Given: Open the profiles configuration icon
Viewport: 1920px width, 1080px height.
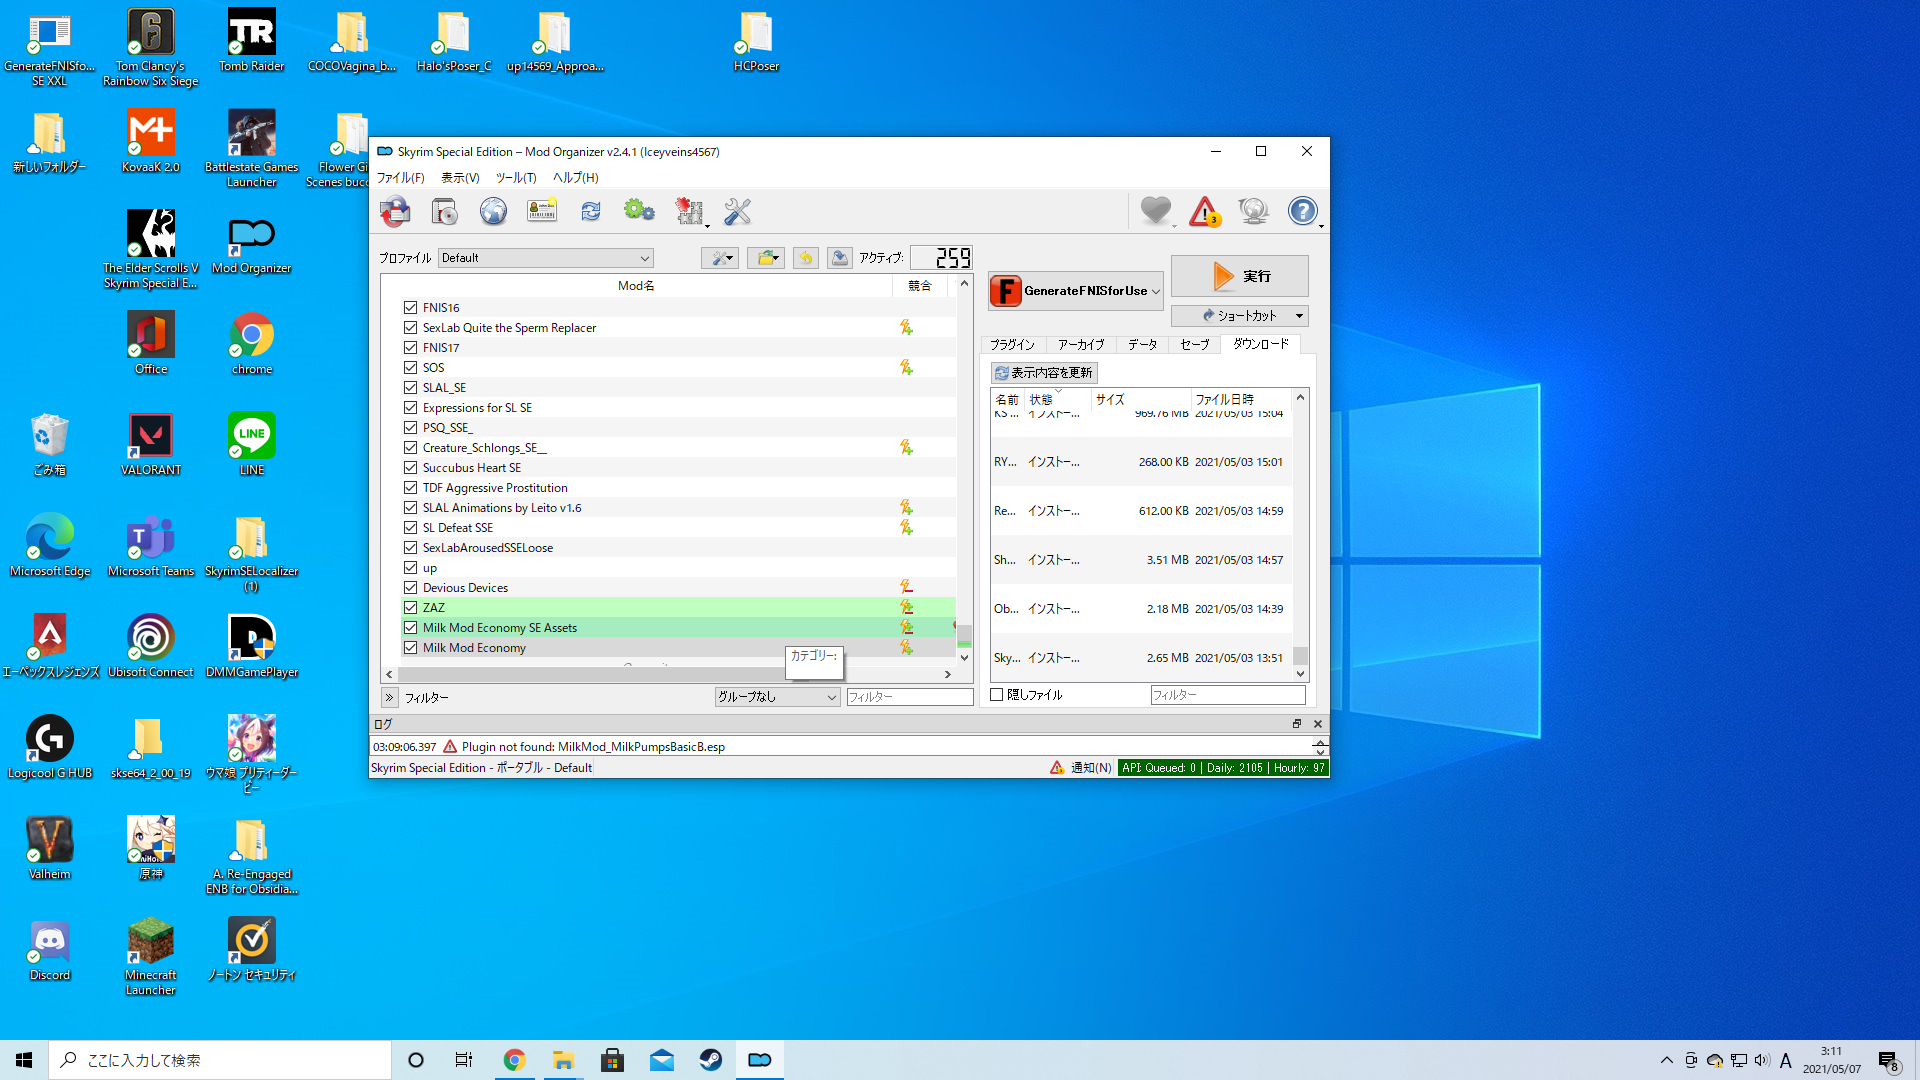Looking at the screenshot, I should click(x=444, y=211).
